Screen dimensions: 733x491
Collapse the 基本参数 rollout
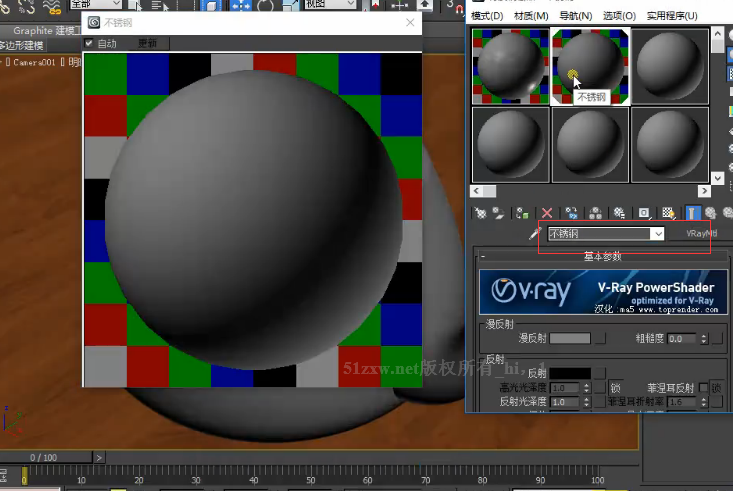coord(602,256)
